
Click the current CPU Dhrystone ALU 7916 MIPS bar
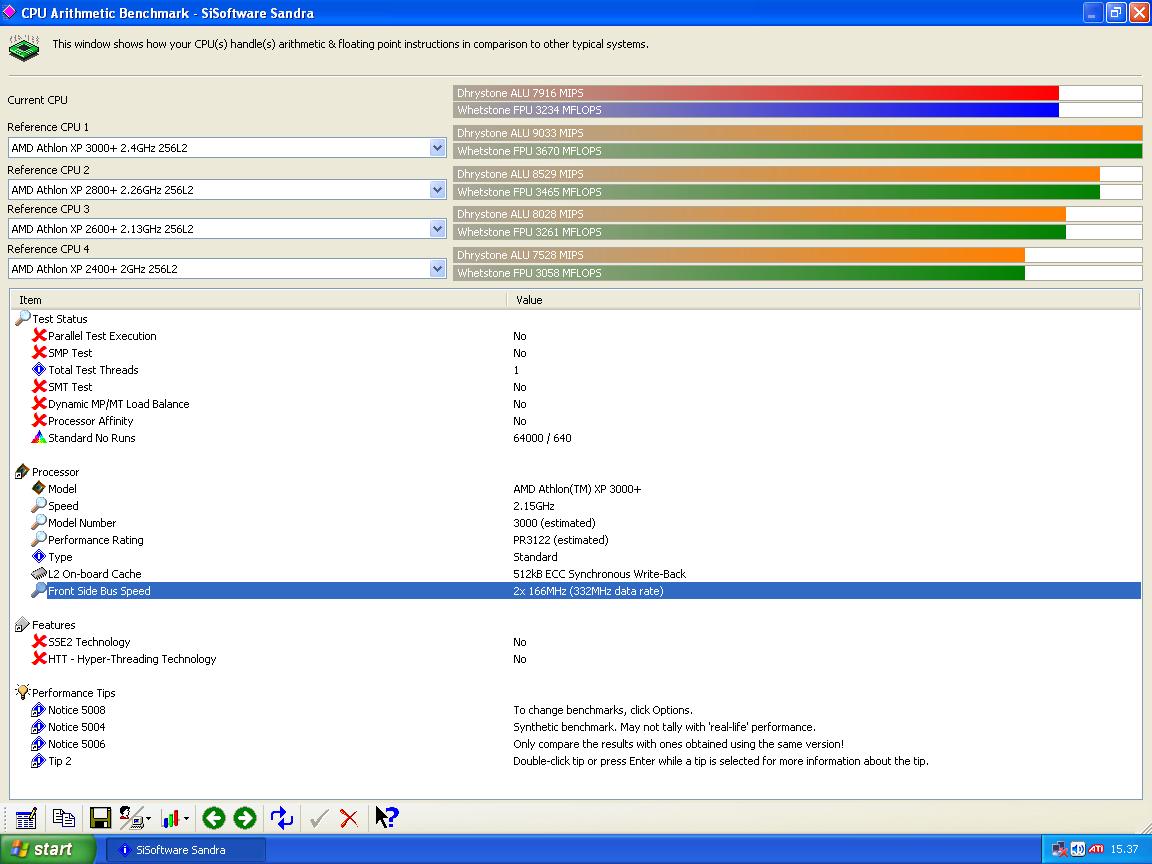[798, 93]
